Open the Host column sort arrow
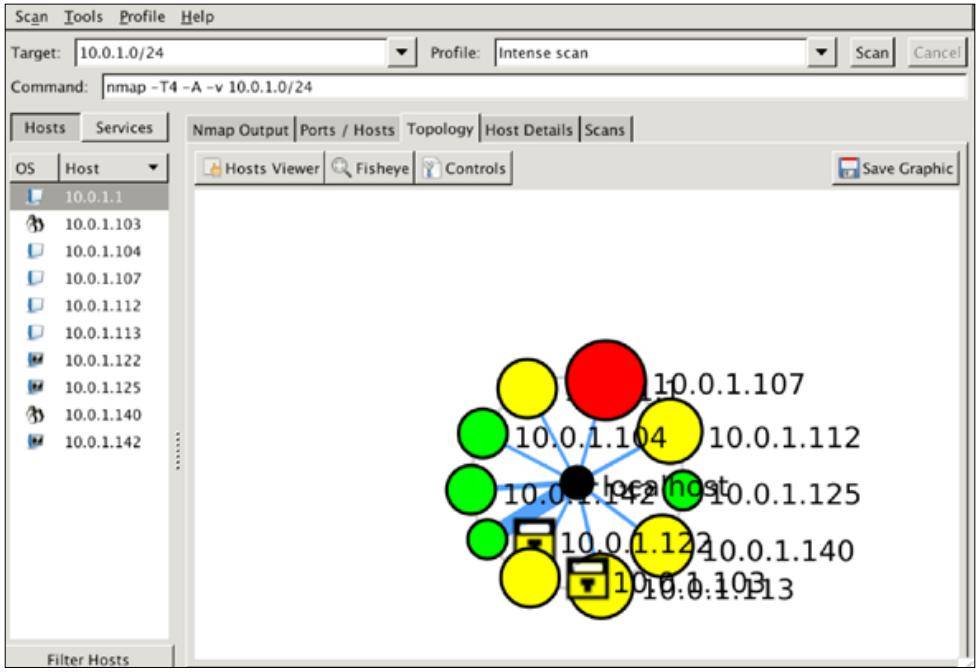Viewport: 980px width, 672px height. pos(153,168)
